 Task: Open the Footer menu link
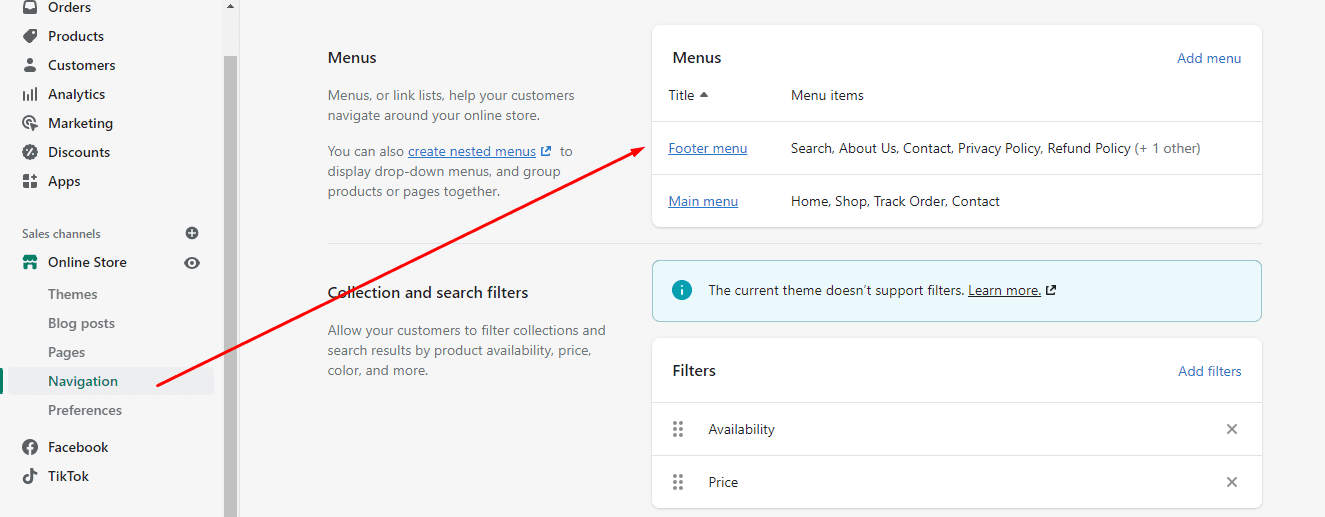point(708,148)
